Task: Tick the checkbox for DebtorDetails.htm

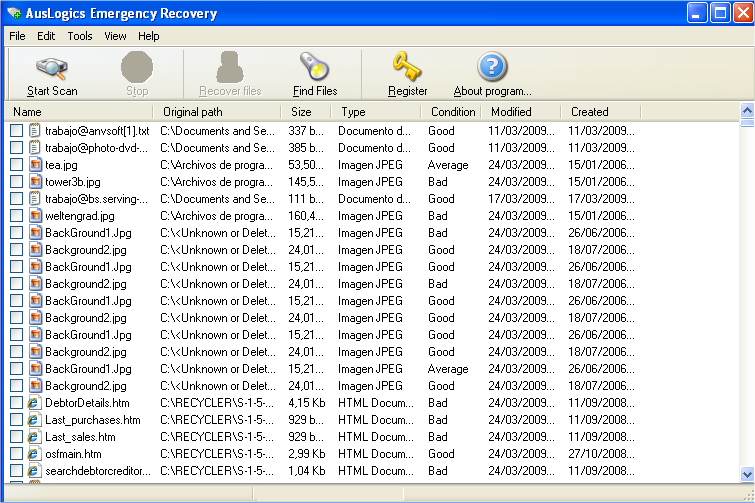Action: point(16,403)
